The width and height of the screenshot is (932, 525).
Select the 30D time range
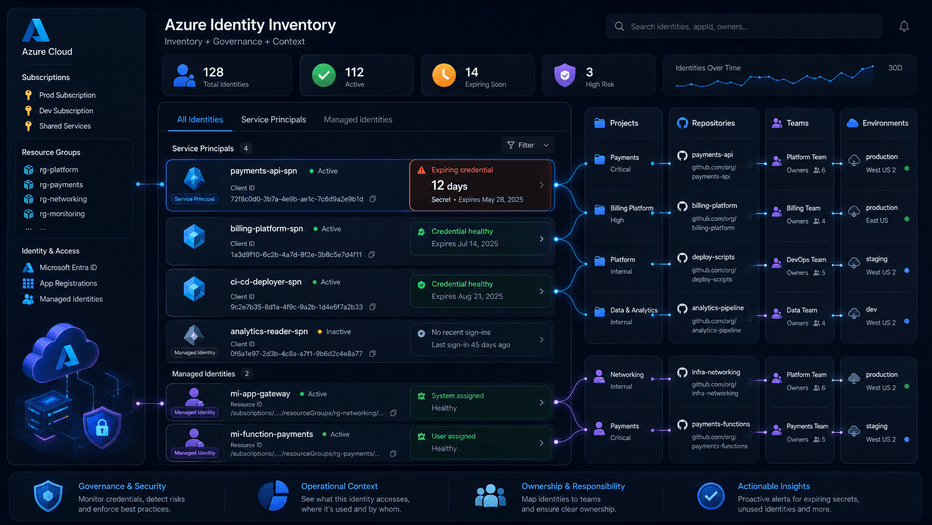click(x=895, y=68)
